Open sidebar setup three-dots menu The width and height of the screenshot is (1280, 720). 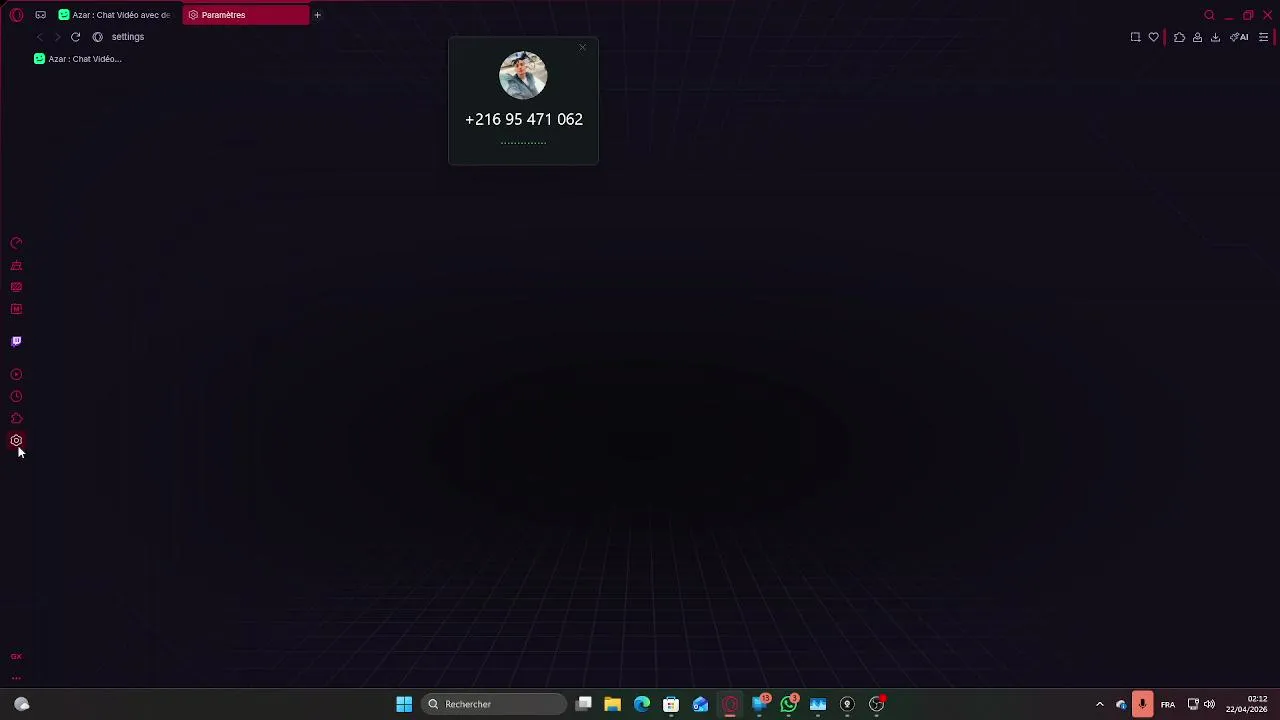(x=16, y=678)
